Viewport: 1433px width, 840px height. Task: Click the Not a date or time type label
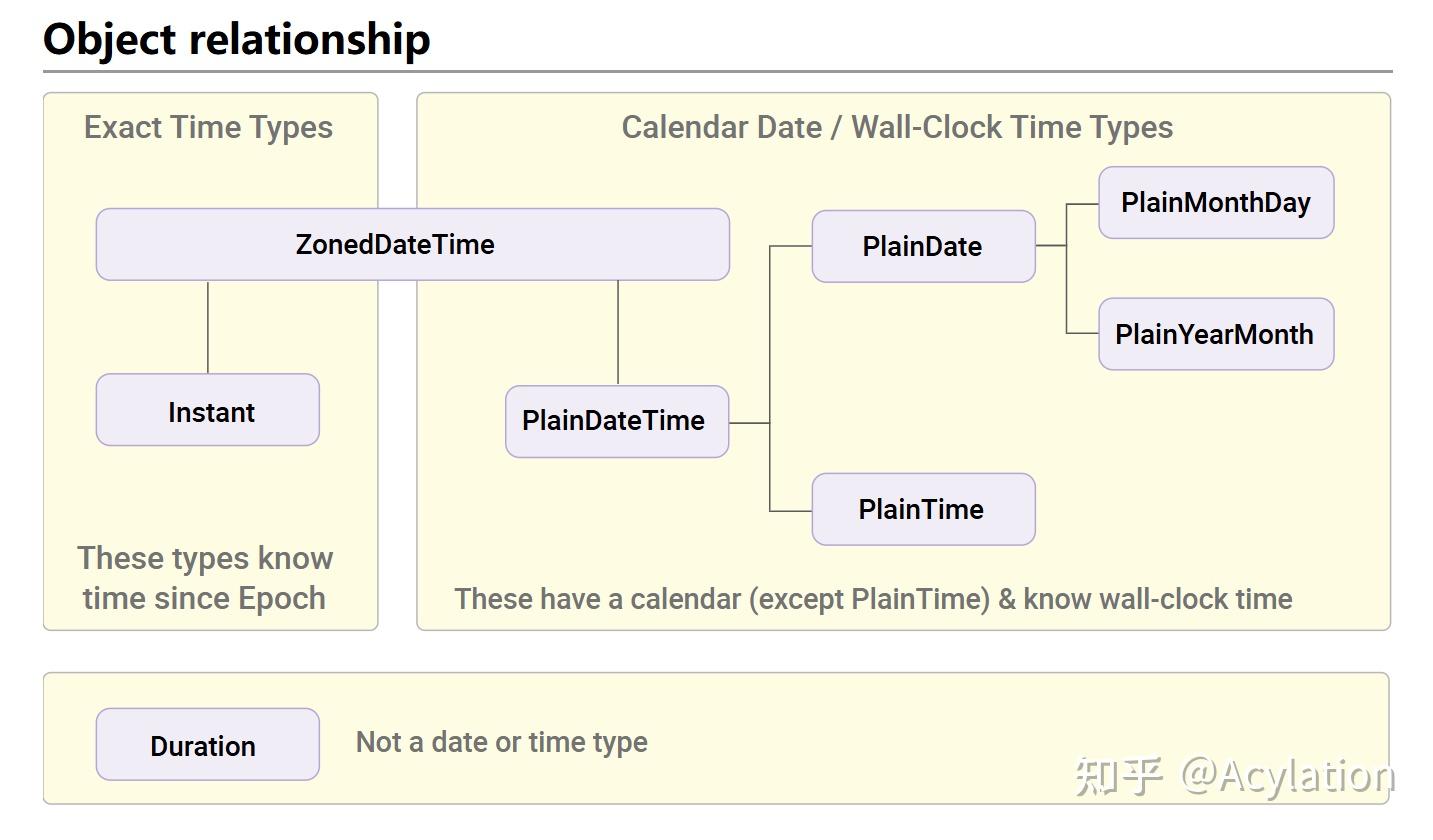(502, 742)
